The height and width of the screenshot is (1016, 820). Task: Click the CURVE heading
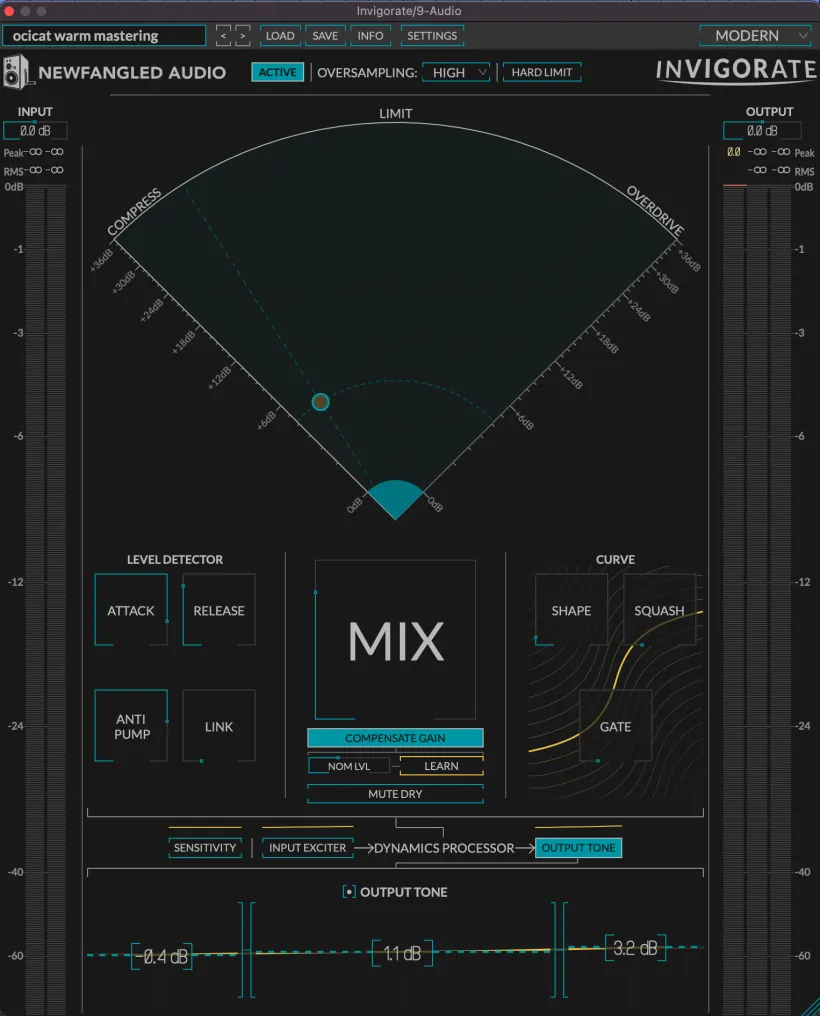(615, 559)
